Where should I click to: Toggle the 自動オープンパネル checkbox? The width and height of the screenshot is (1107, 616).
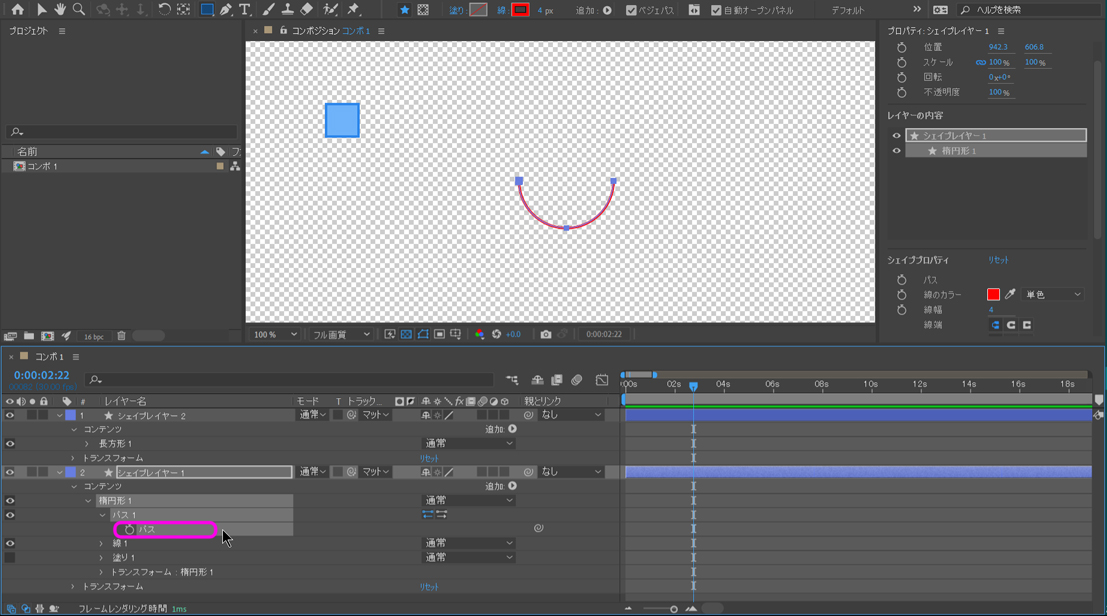tap(716, 11)
